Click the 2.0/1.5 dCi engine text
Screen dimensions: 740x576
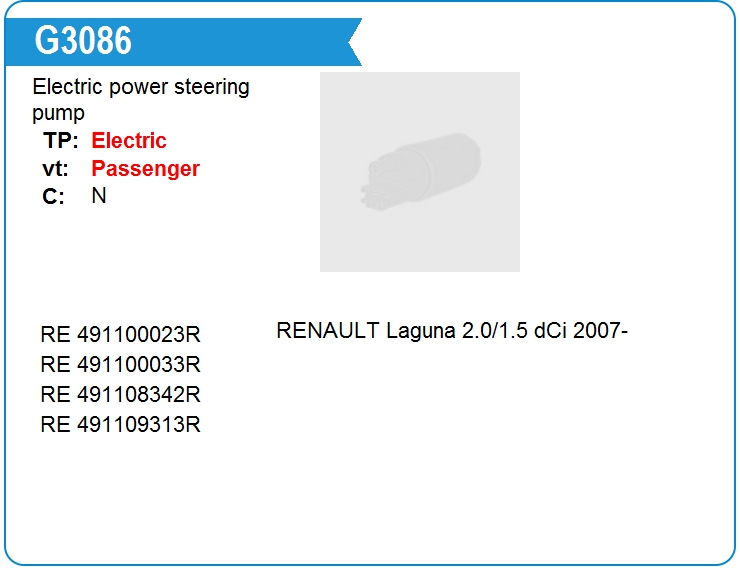513,331
